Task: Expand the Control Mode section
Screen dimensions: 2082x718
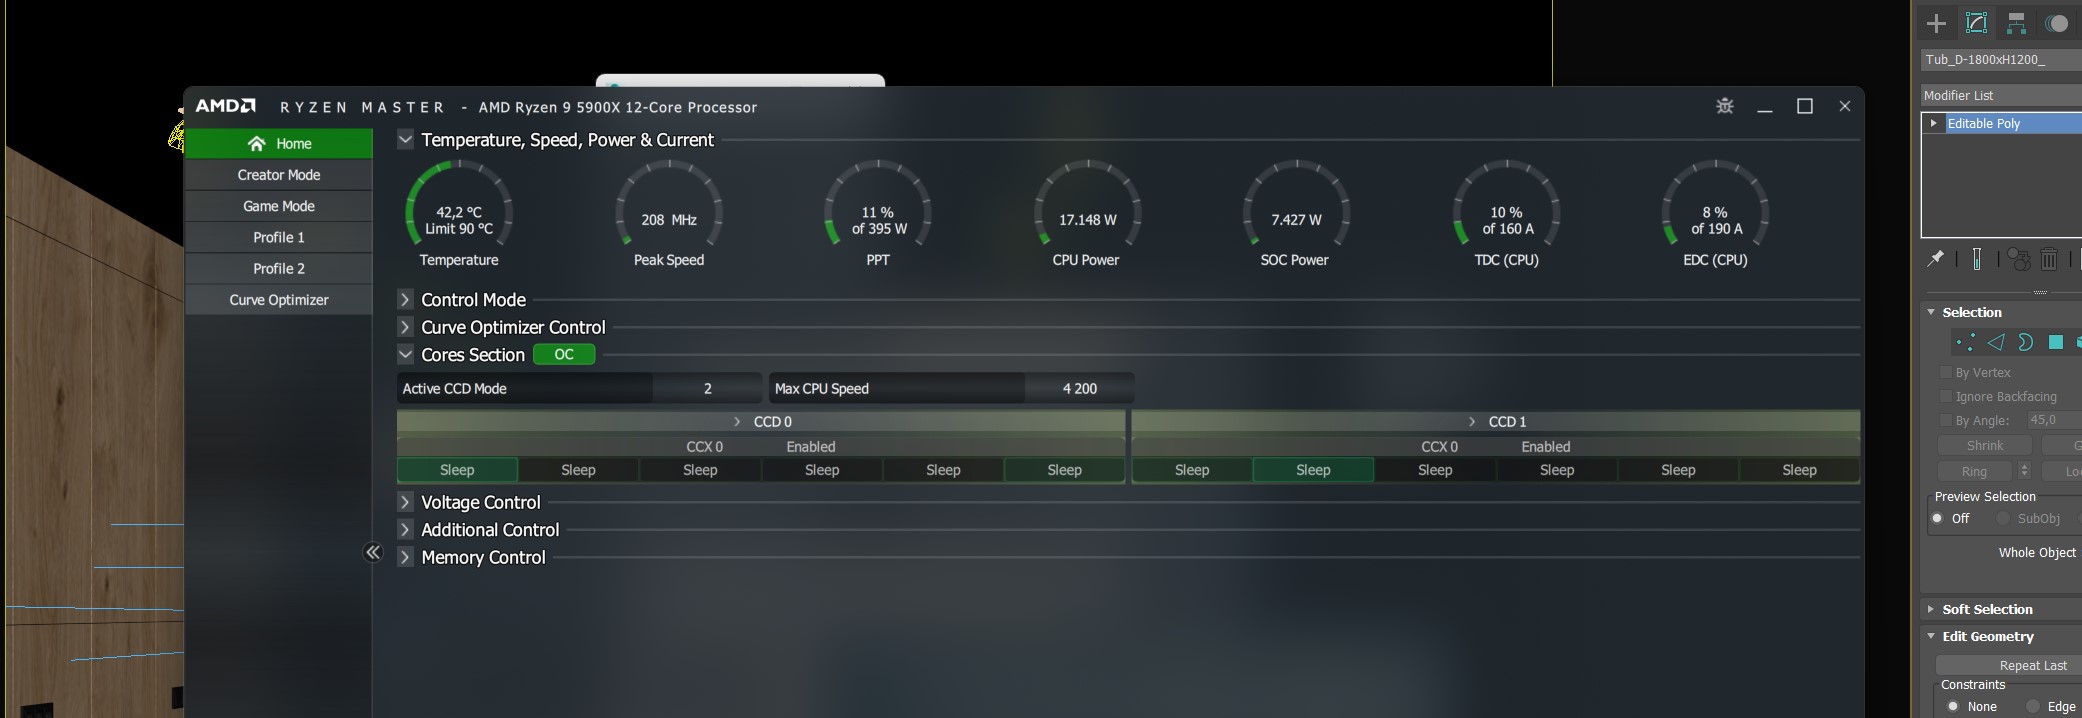Action: coord(405,299)
